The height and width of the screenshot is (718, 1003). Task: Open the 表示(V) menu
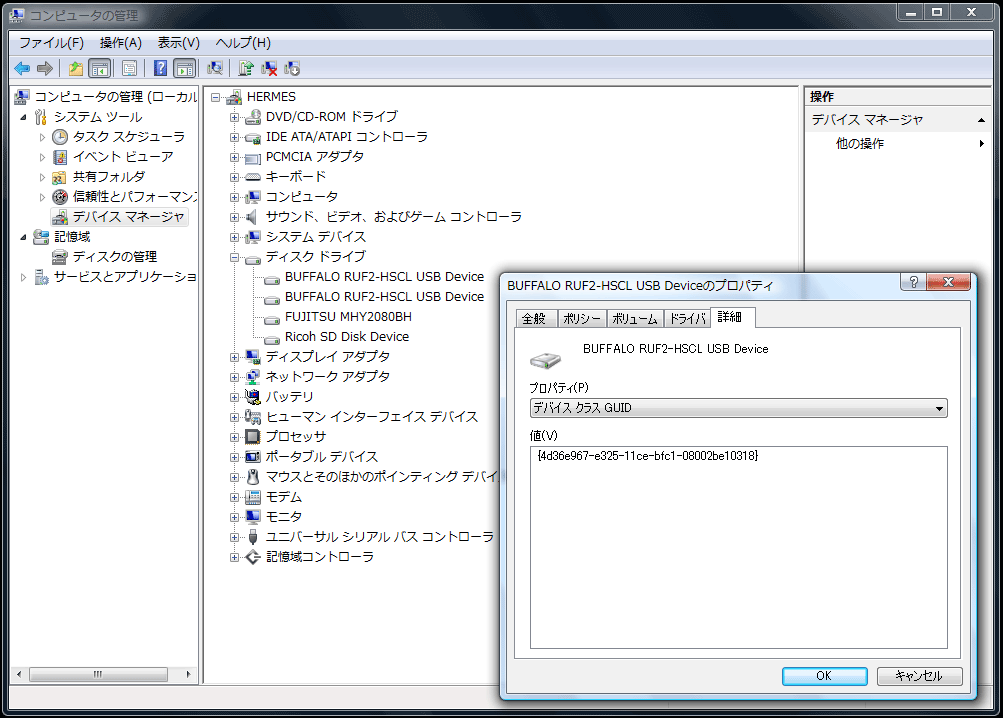[178, 43]
